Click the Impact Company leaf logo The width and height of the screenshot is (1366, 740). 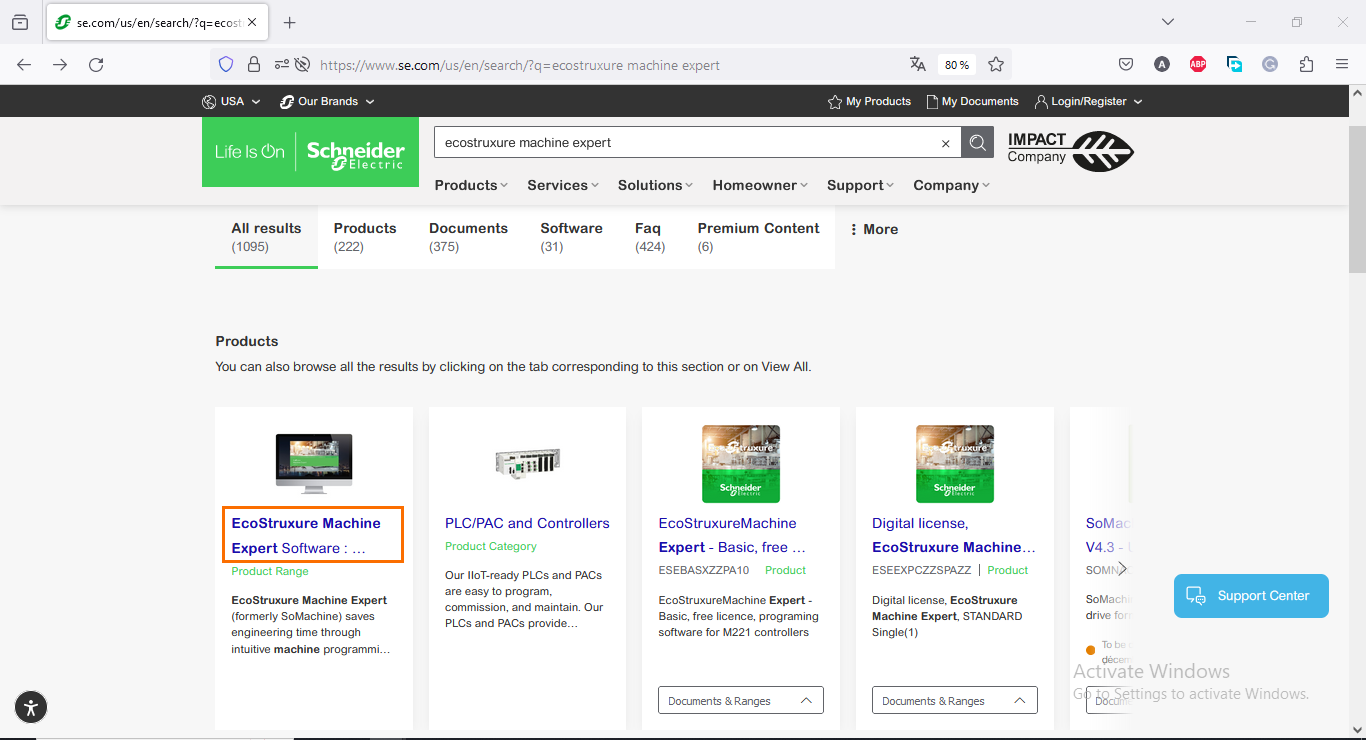1070,152
